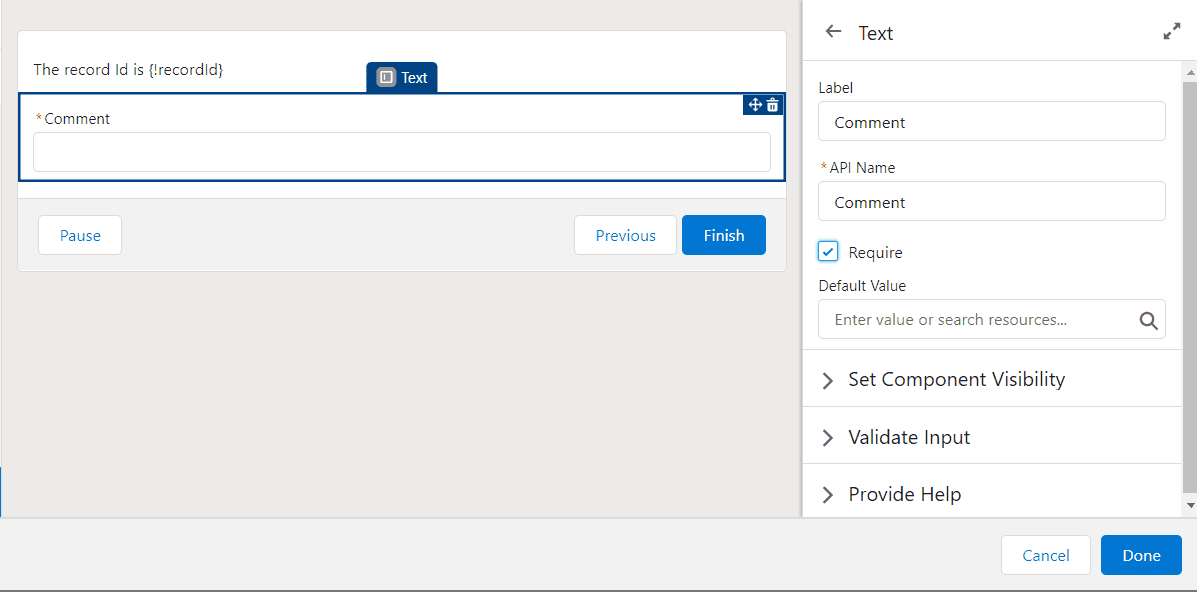Image resolution: width=1197 pixels, height=592 pixels.
Task: Uncheck the Require checkbox
Action: point(828,251)
